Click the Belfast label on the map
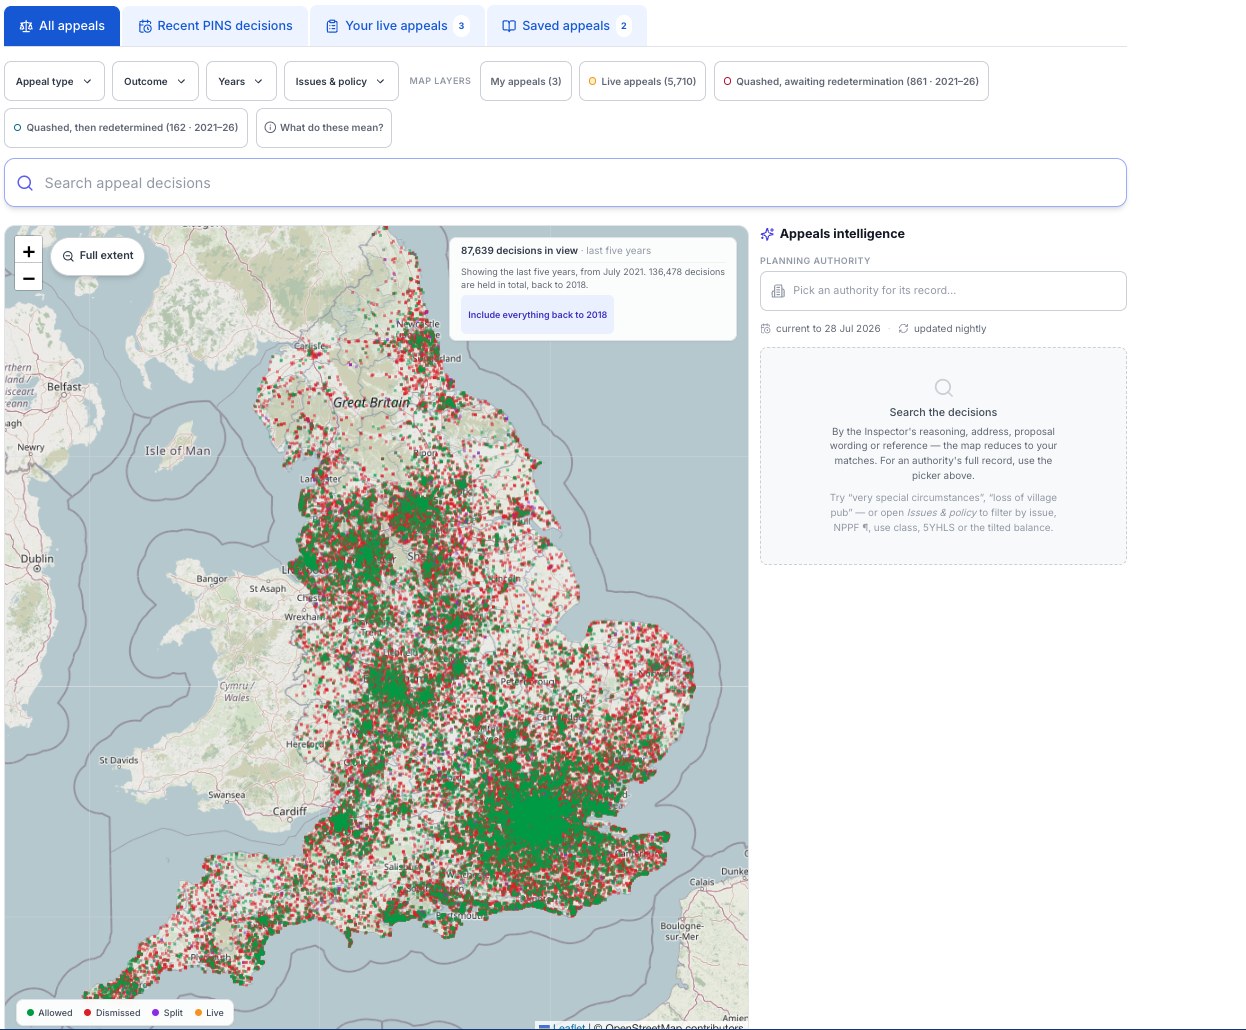 click(64, 387)
